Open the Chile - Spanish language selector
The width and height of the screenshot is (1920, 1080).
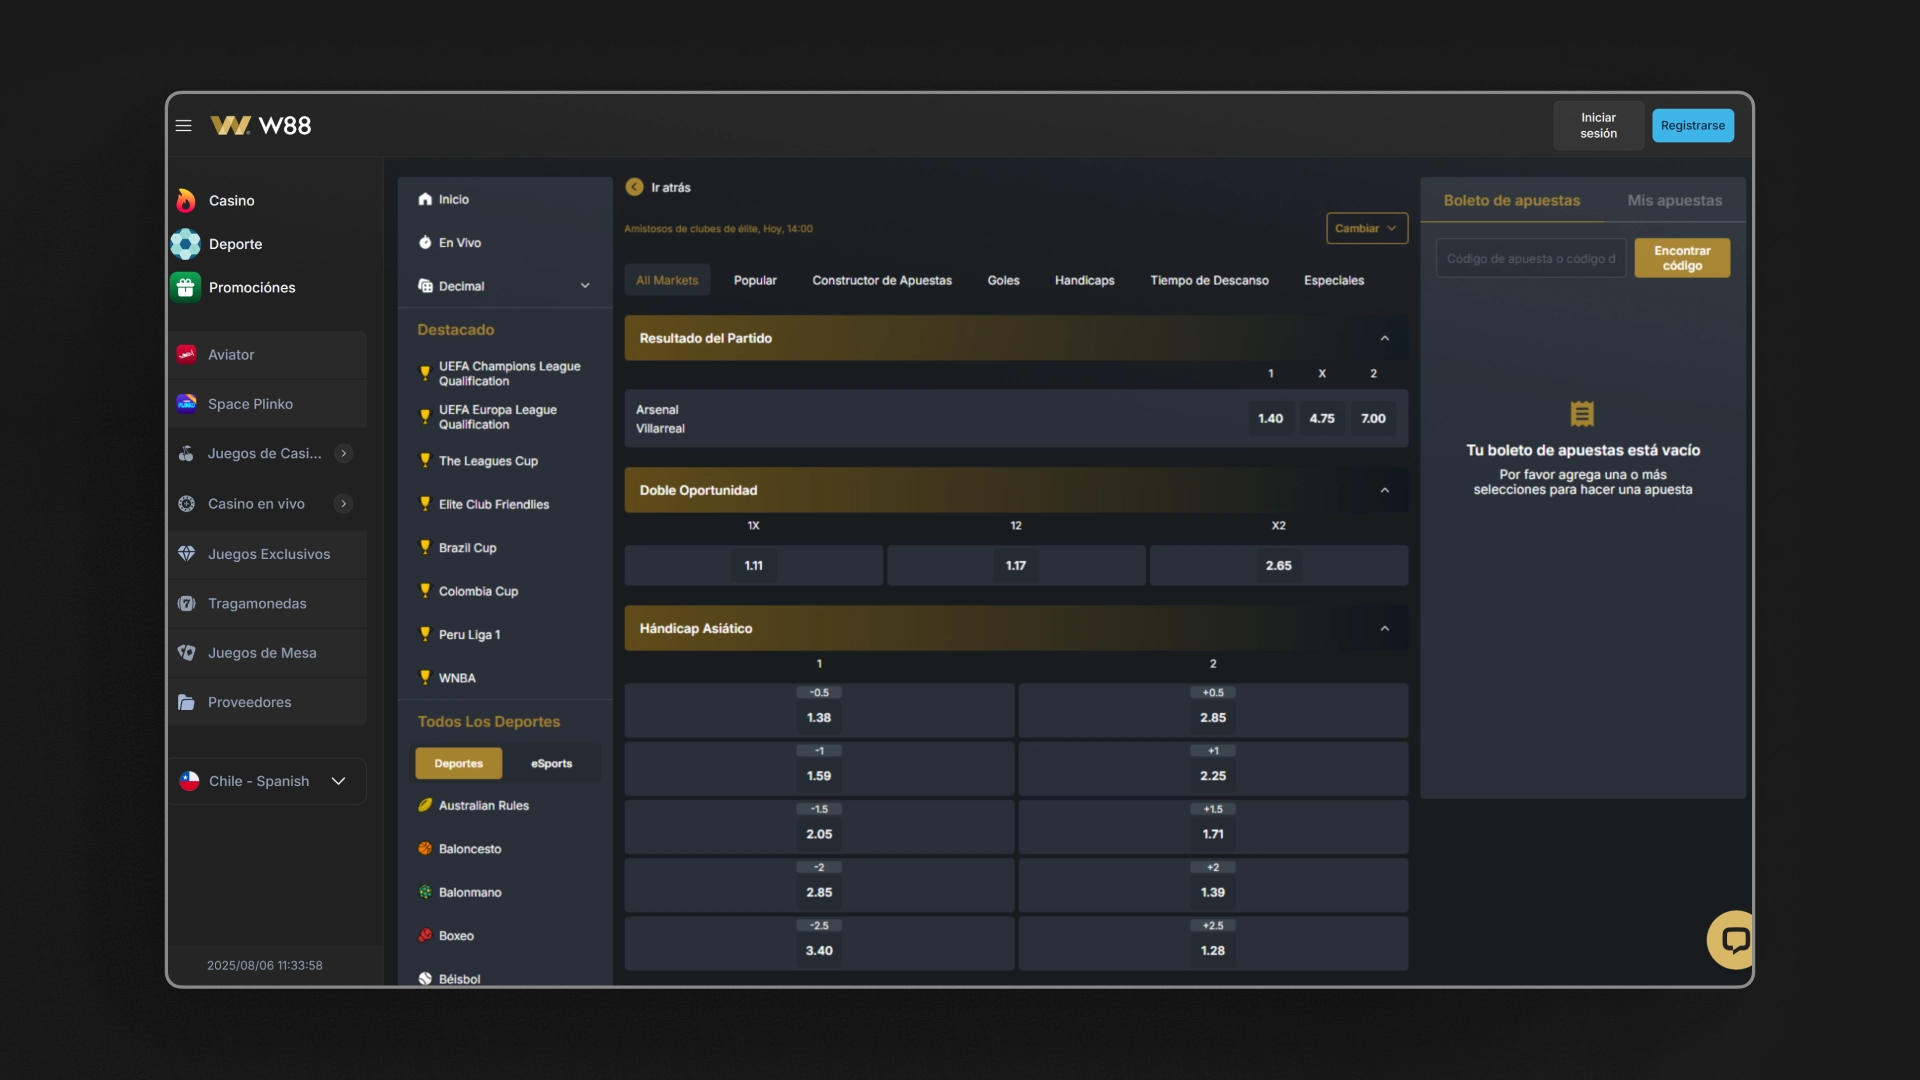pos(266,782)
